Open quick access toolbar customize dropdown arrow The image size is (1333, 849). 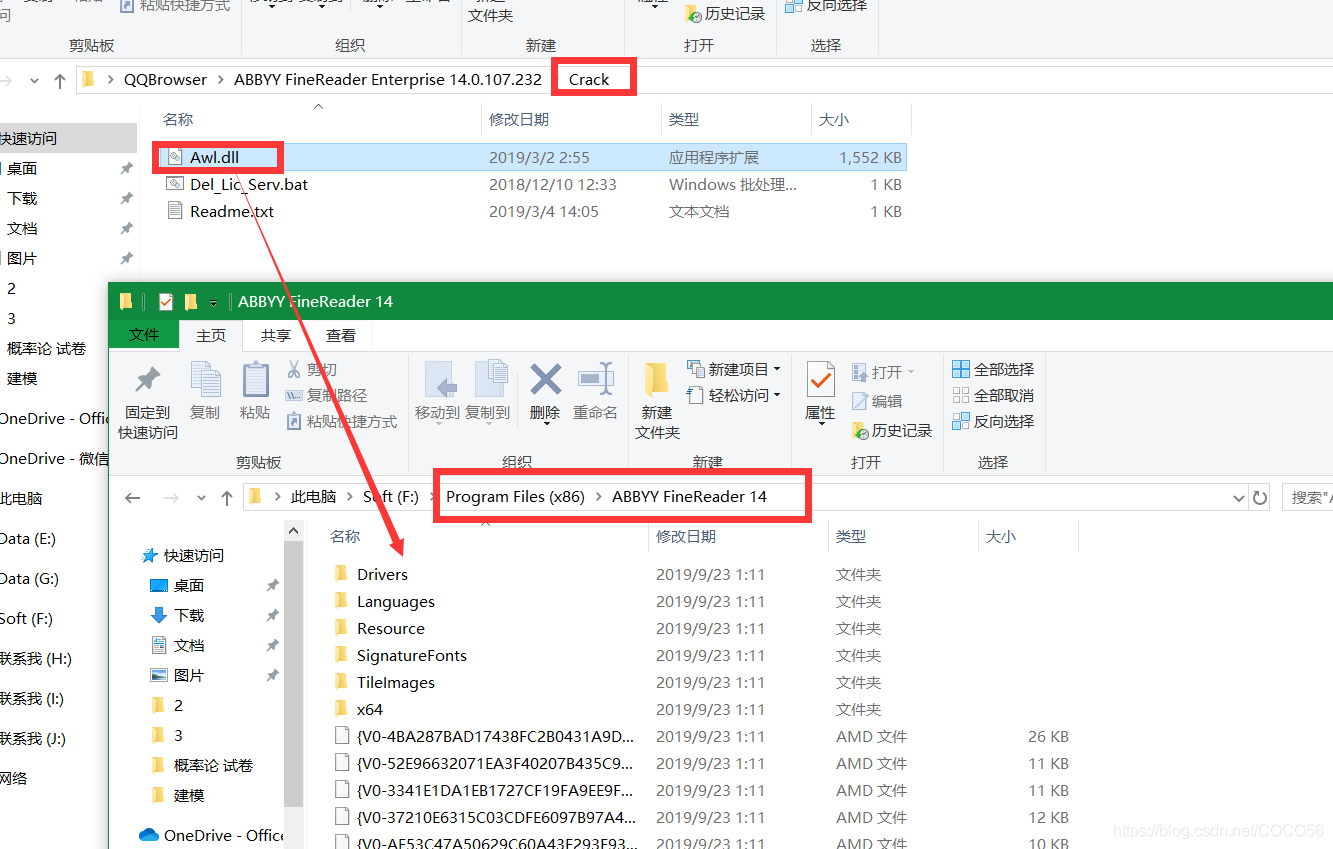213,302
